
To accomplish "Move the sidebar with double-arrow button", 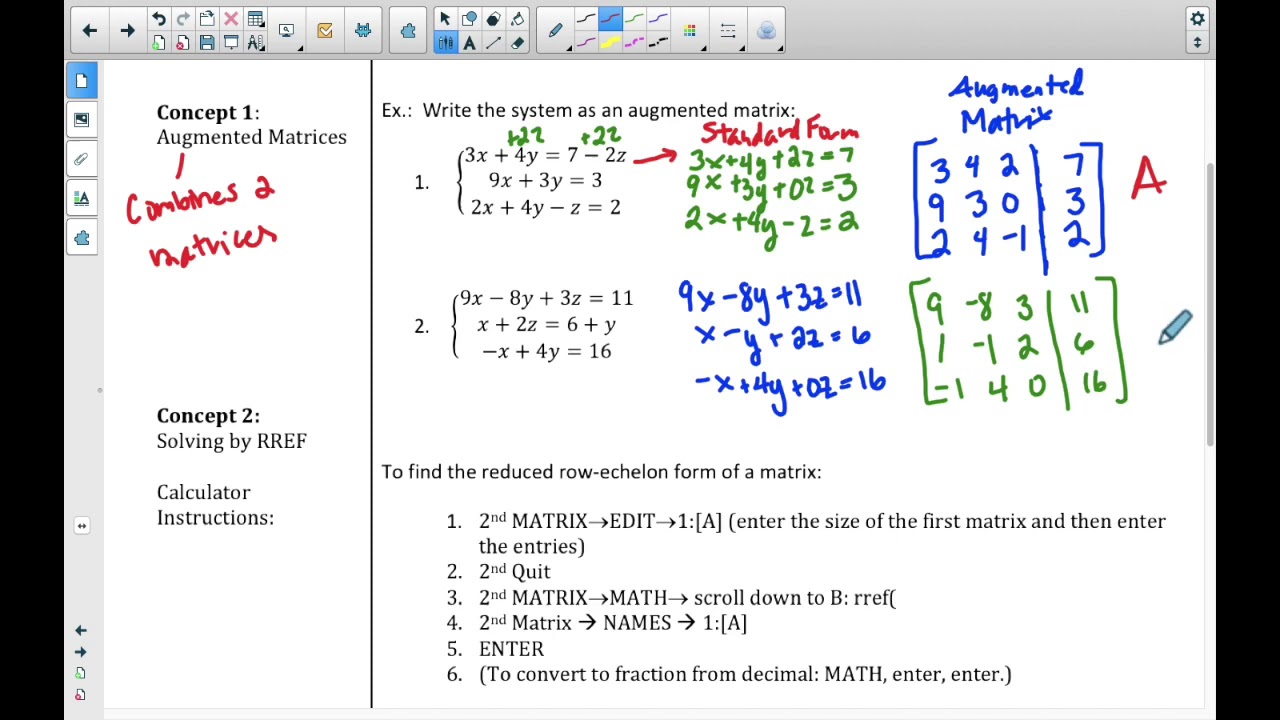I will tap(82, 525).
